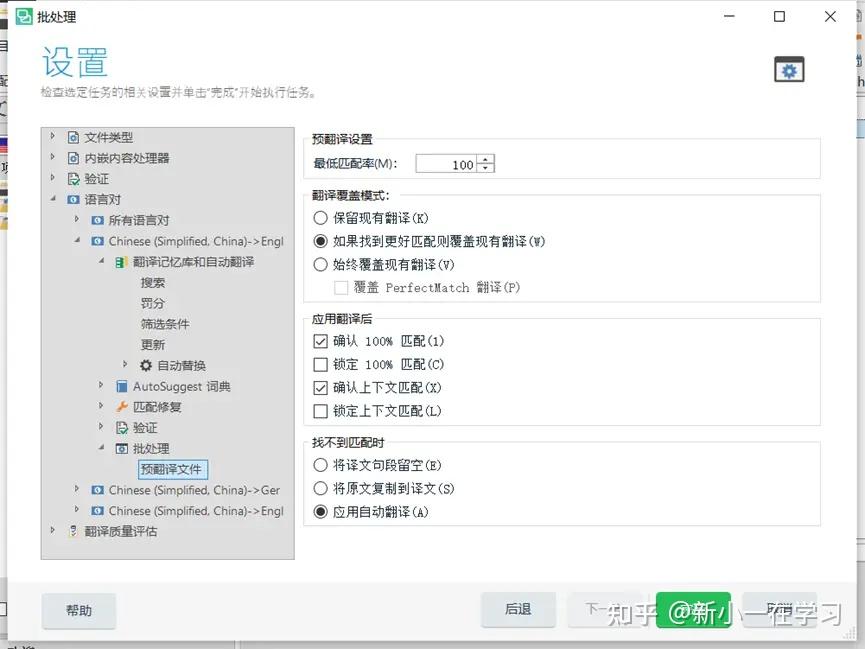
Task: Select 始终覆盖现有翻译 radio button
Action: tap(321, 265)
